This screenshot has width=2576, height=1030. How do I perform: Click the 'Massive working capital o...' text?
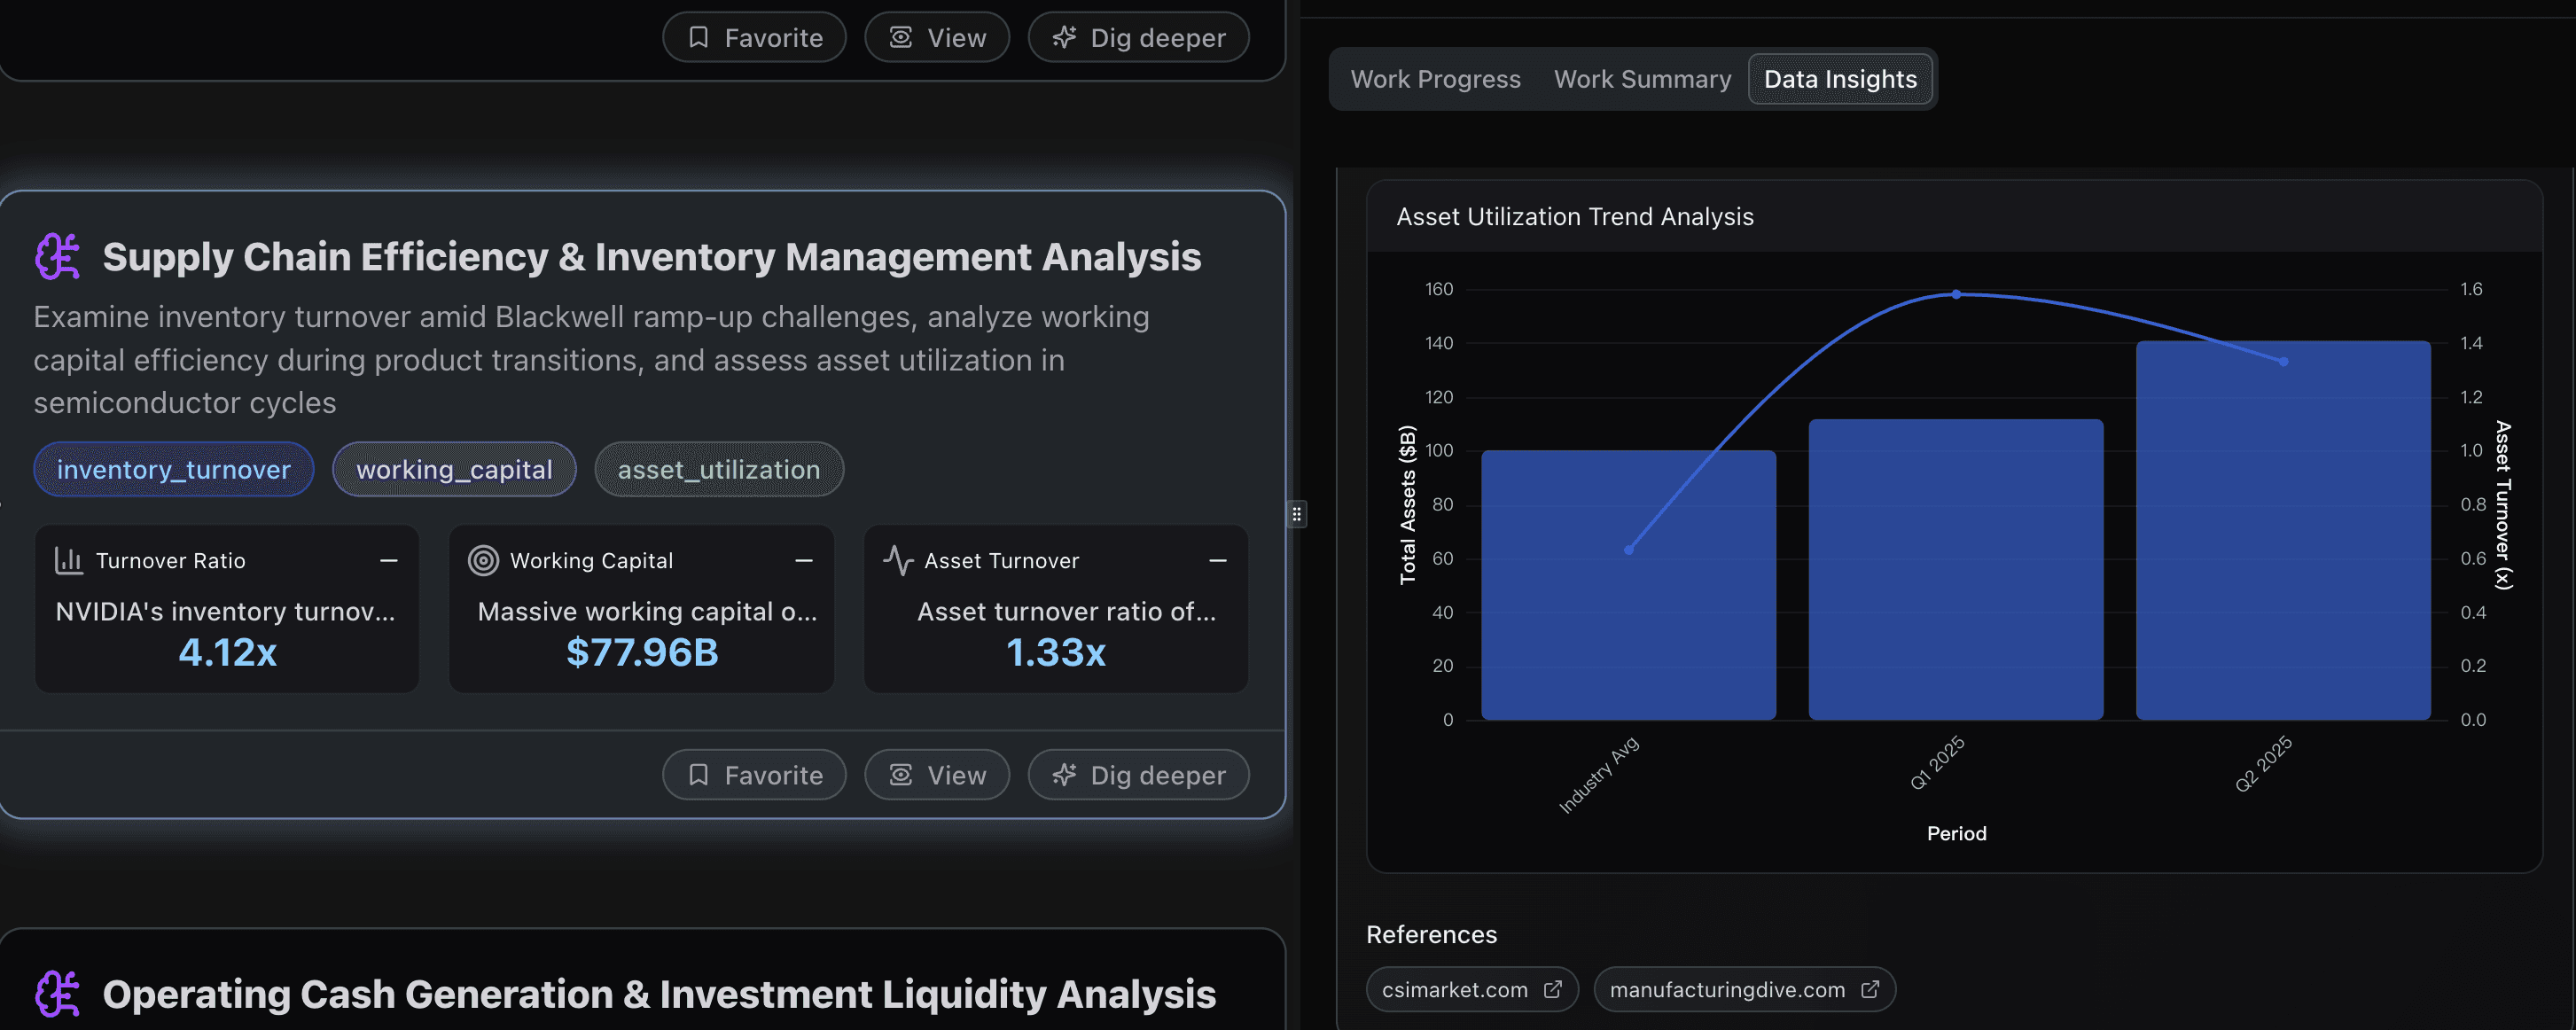click(648, 611)
